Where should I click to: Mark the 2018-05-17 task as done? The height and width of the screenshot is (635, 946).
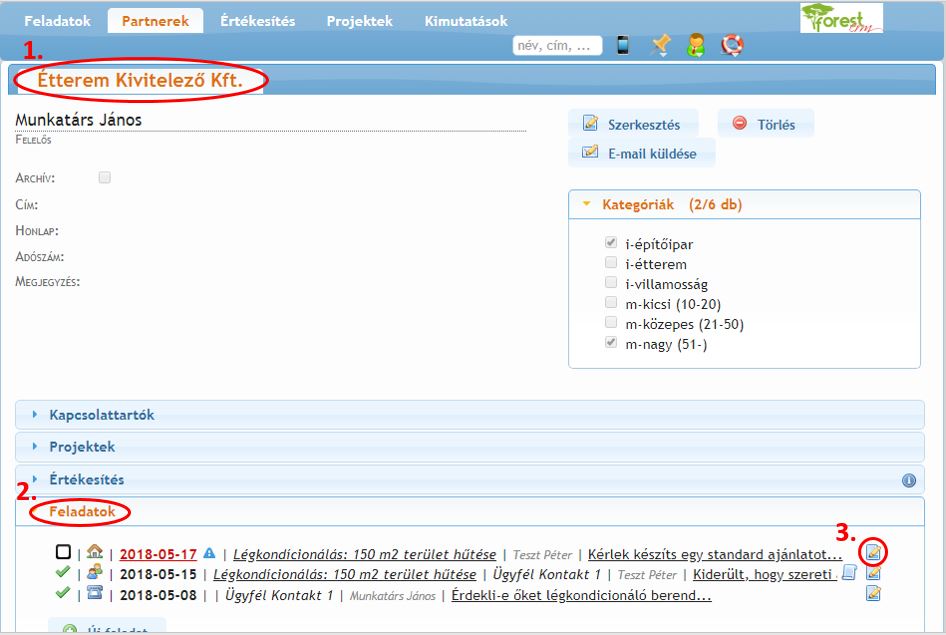(x=64, y=552)
